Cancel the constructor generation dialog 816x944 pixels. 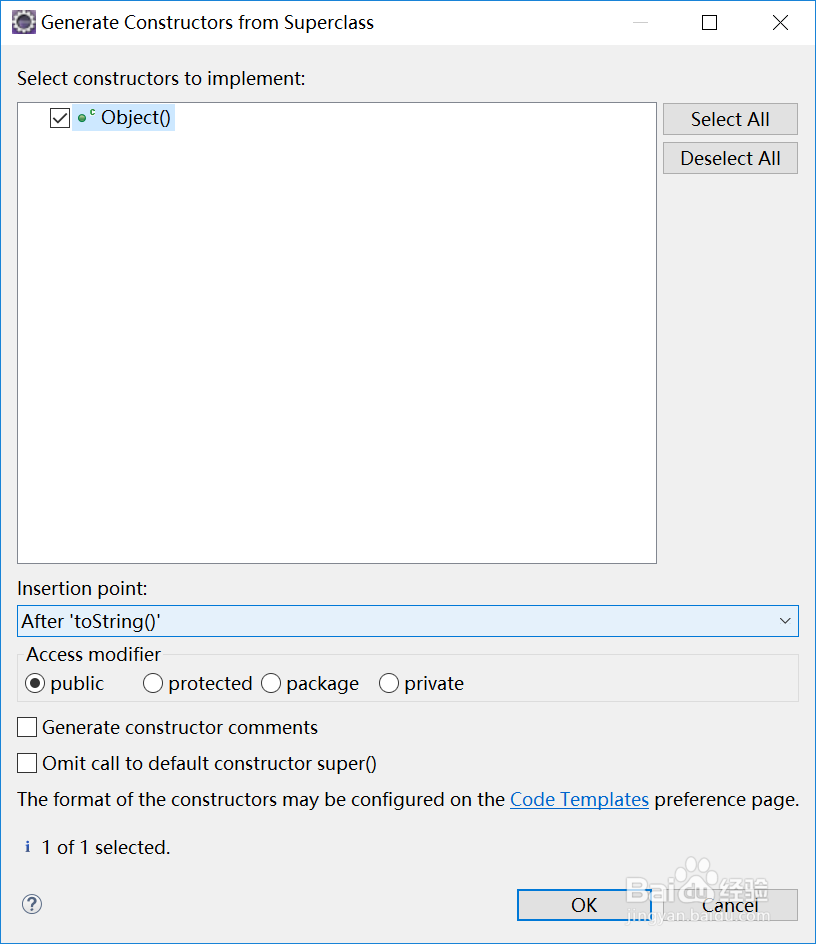730,905
